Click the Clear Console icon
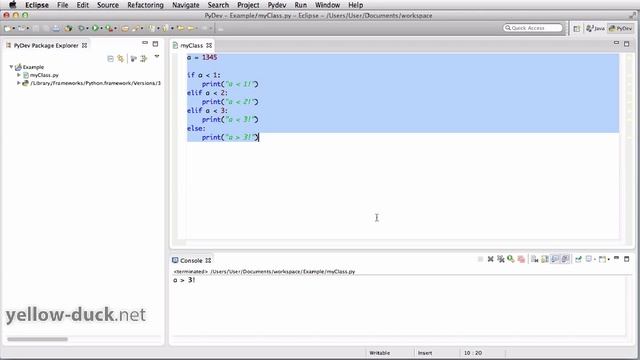 pos(534,259)
